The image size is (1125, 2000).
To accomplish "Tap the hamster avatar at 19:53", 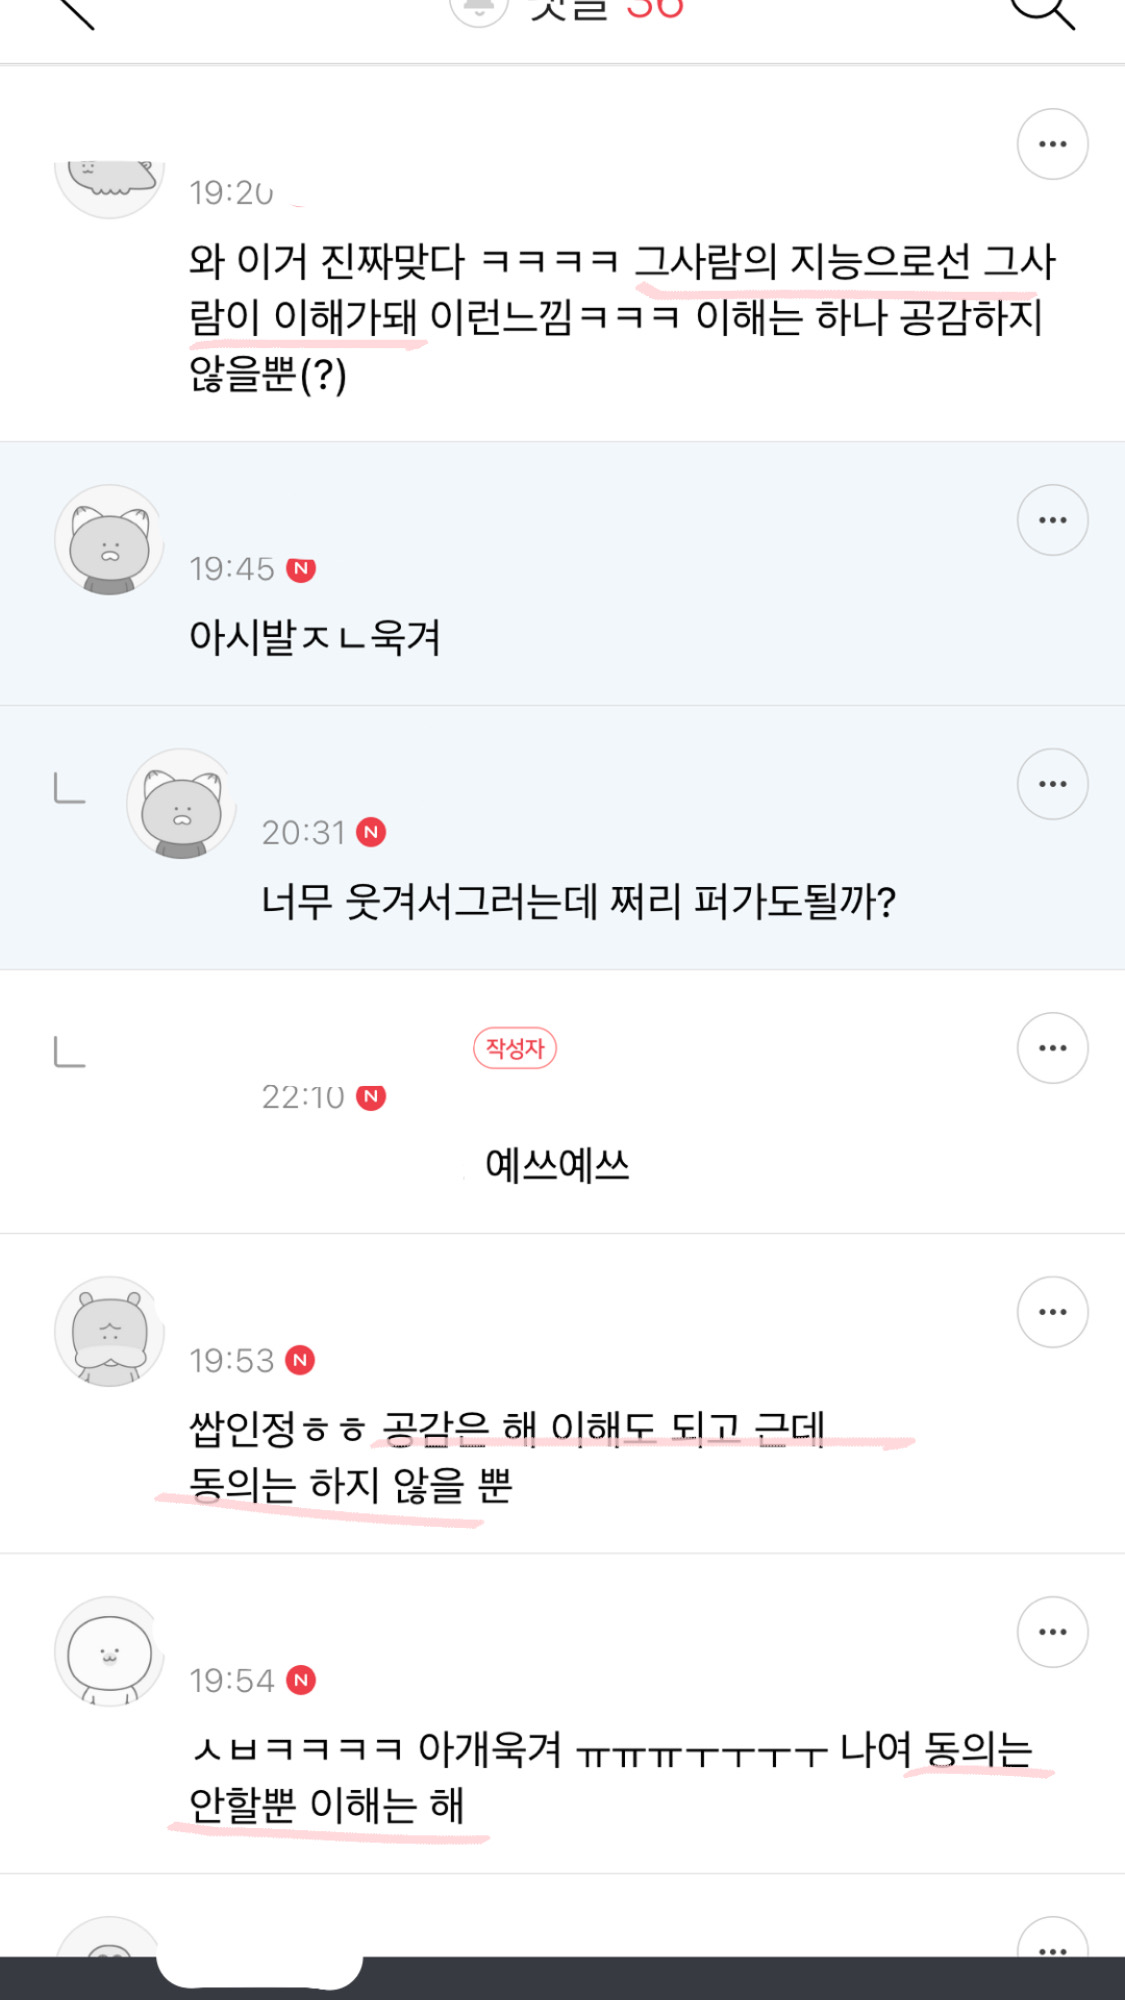I will pyautogui.click(x=109, y=1332).
